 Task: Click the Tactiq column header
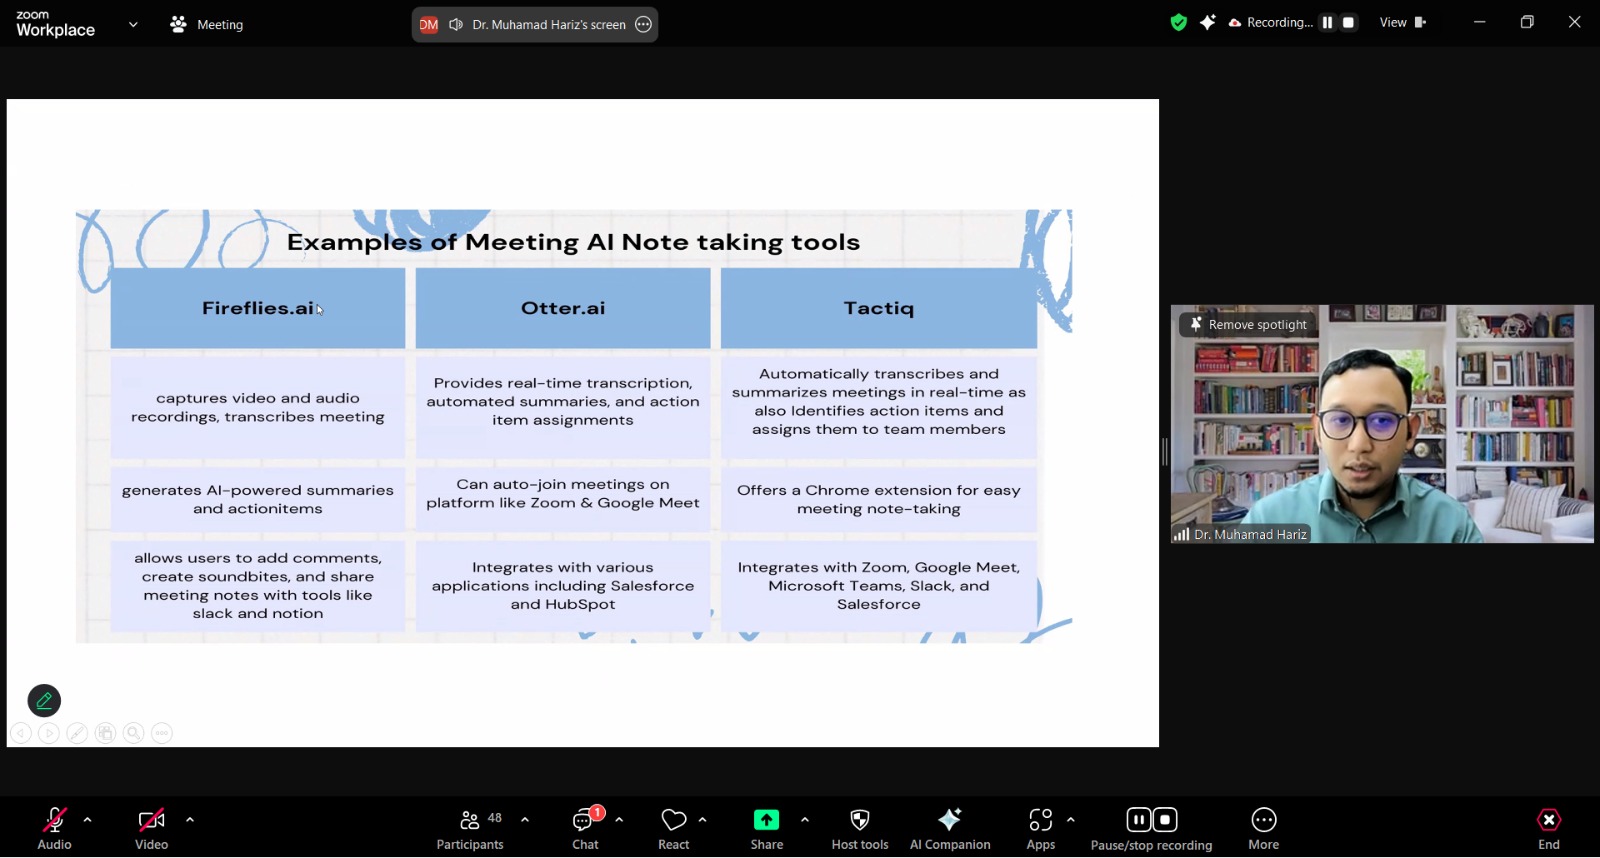(x=879, y=308)
